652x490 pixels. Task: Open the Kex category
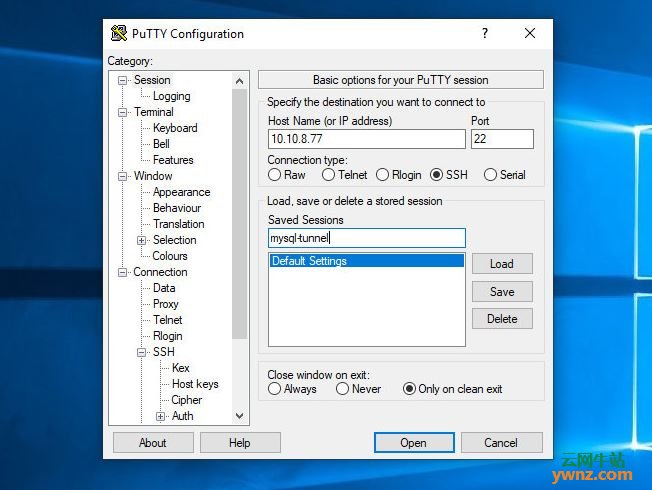tap(181, 368)
